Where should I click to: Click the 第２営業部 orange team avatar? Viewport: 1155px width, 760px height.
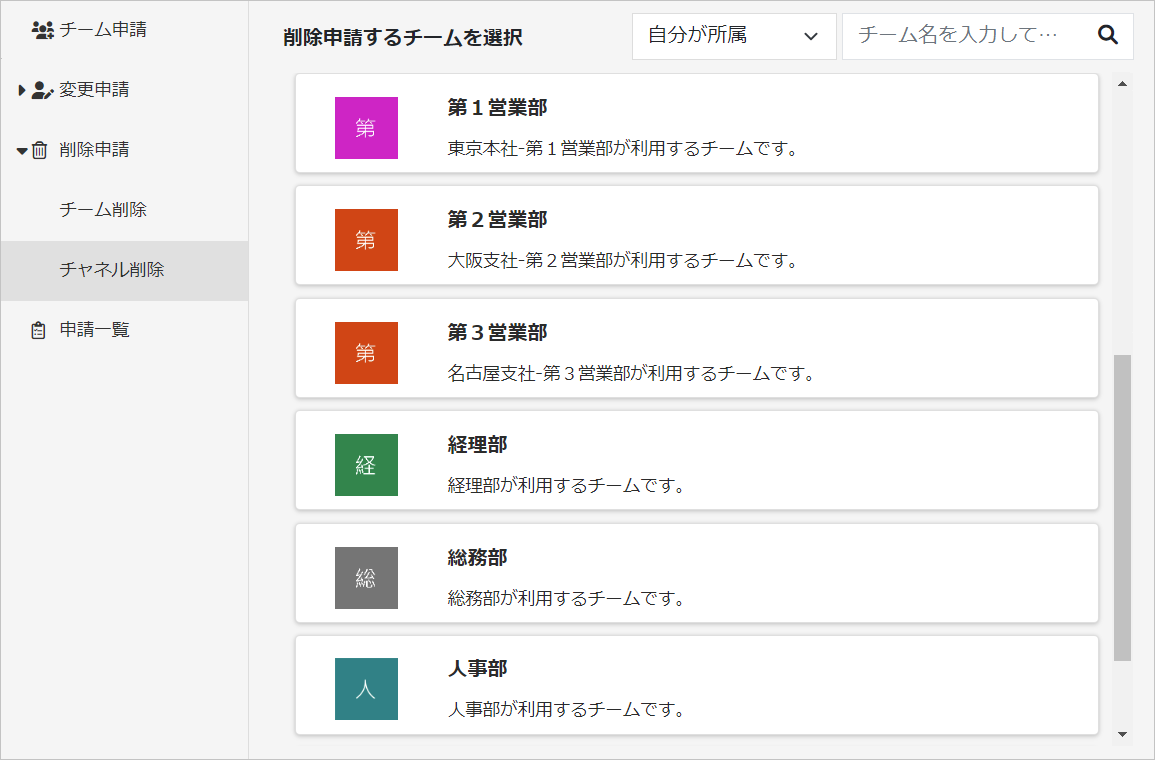pyautogui.click(x=366, y=240)
